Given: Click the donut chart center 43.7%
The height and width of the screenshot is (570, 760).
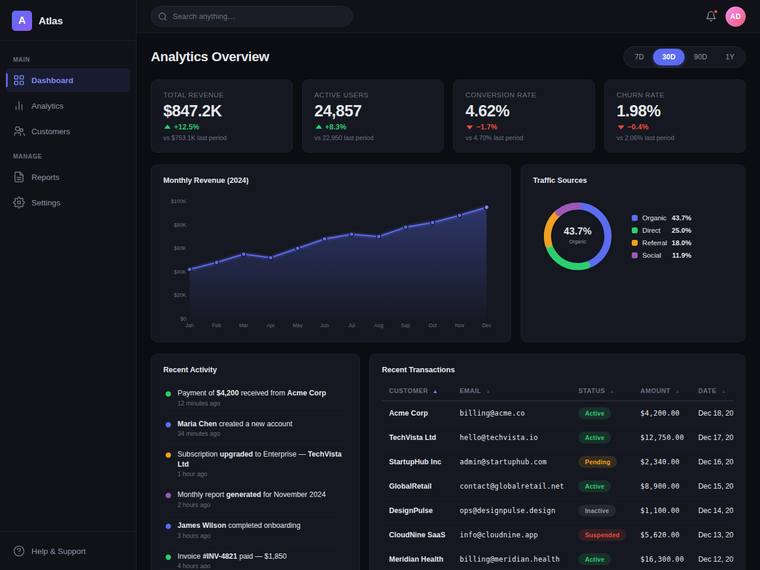Looking at the screenshot, I should (x=577, y=232).
